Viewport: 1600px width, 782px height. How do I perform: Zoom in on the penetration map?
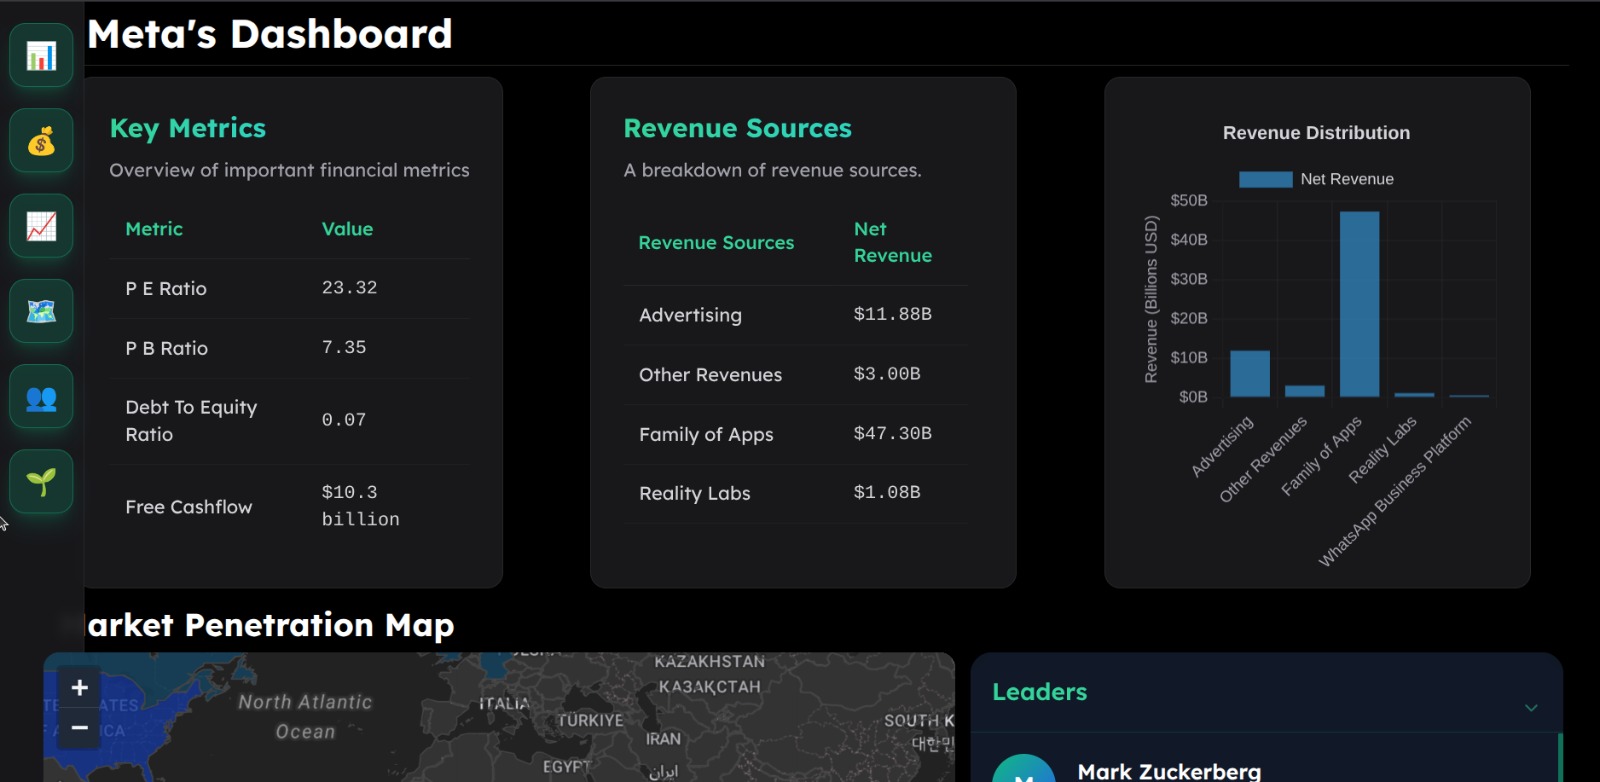click(x=80, y=688)
